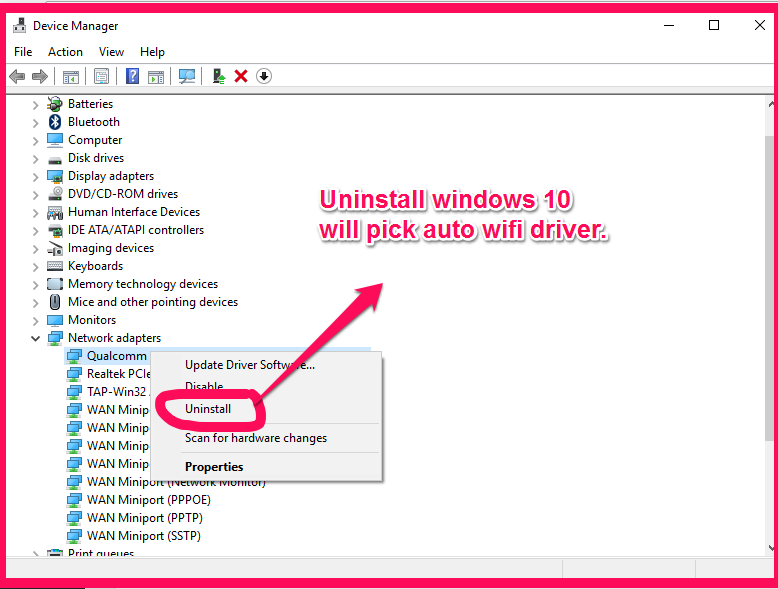Image resolution: width=778 pixels, height=589 pixels.
Task: Click the Update driver software toolbar icon
Action: pos(218,76)
